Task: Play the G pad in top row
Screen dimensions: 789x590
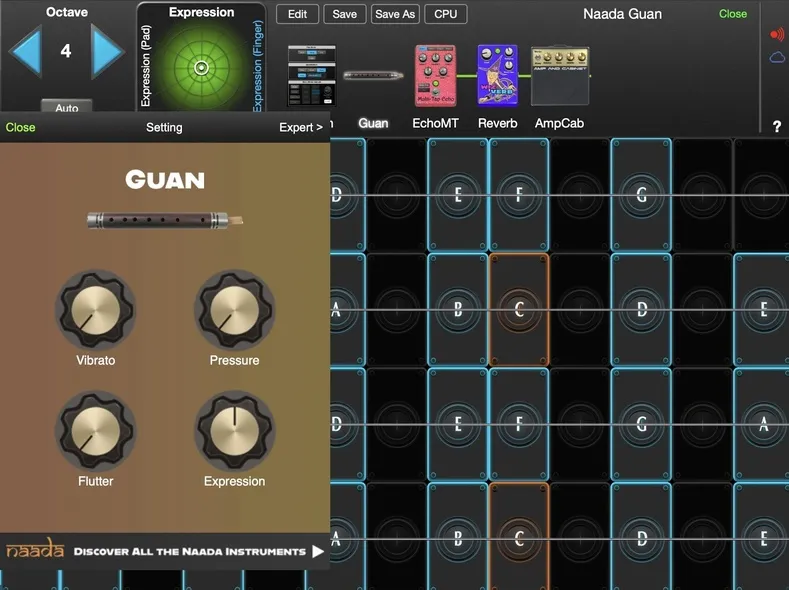Action: 641,195
